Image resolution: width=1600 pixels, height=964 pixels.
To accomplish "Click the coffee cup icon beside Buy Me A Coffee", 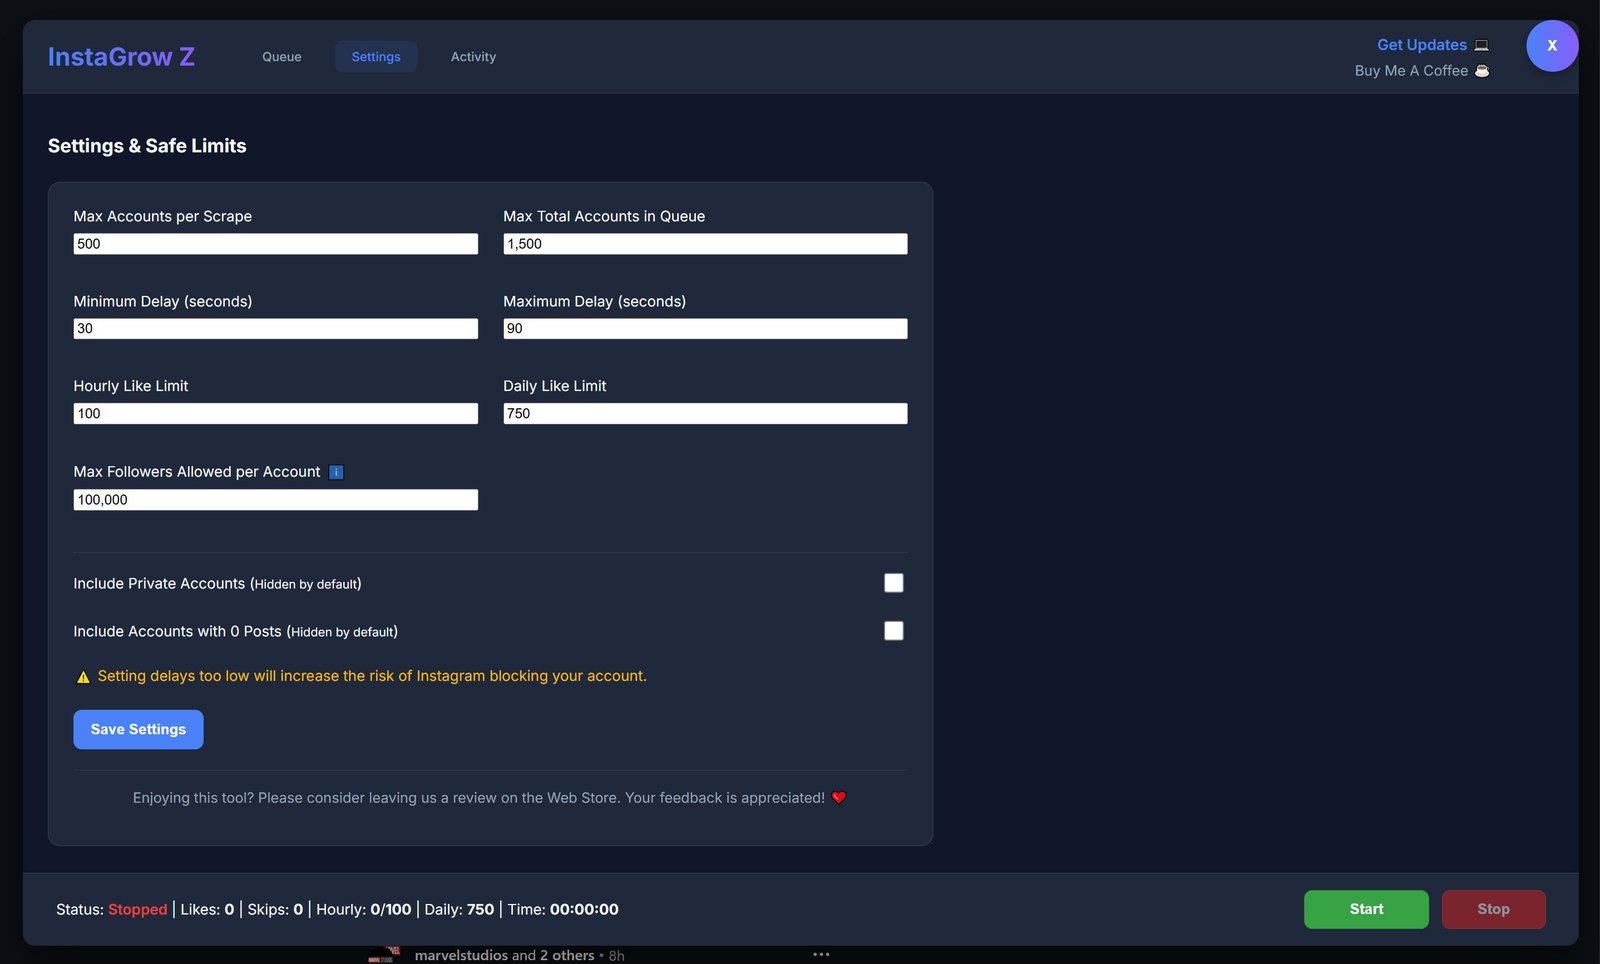I will tap(1482, 70).
